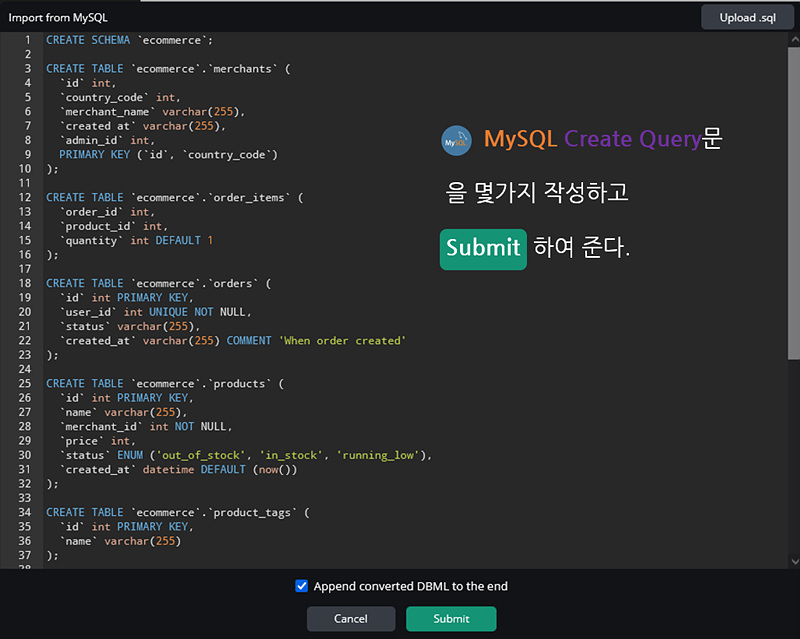Click the ENUM 'out_of_stock' status line
This screenshot has height=639, width=800.
pos(245,454)
